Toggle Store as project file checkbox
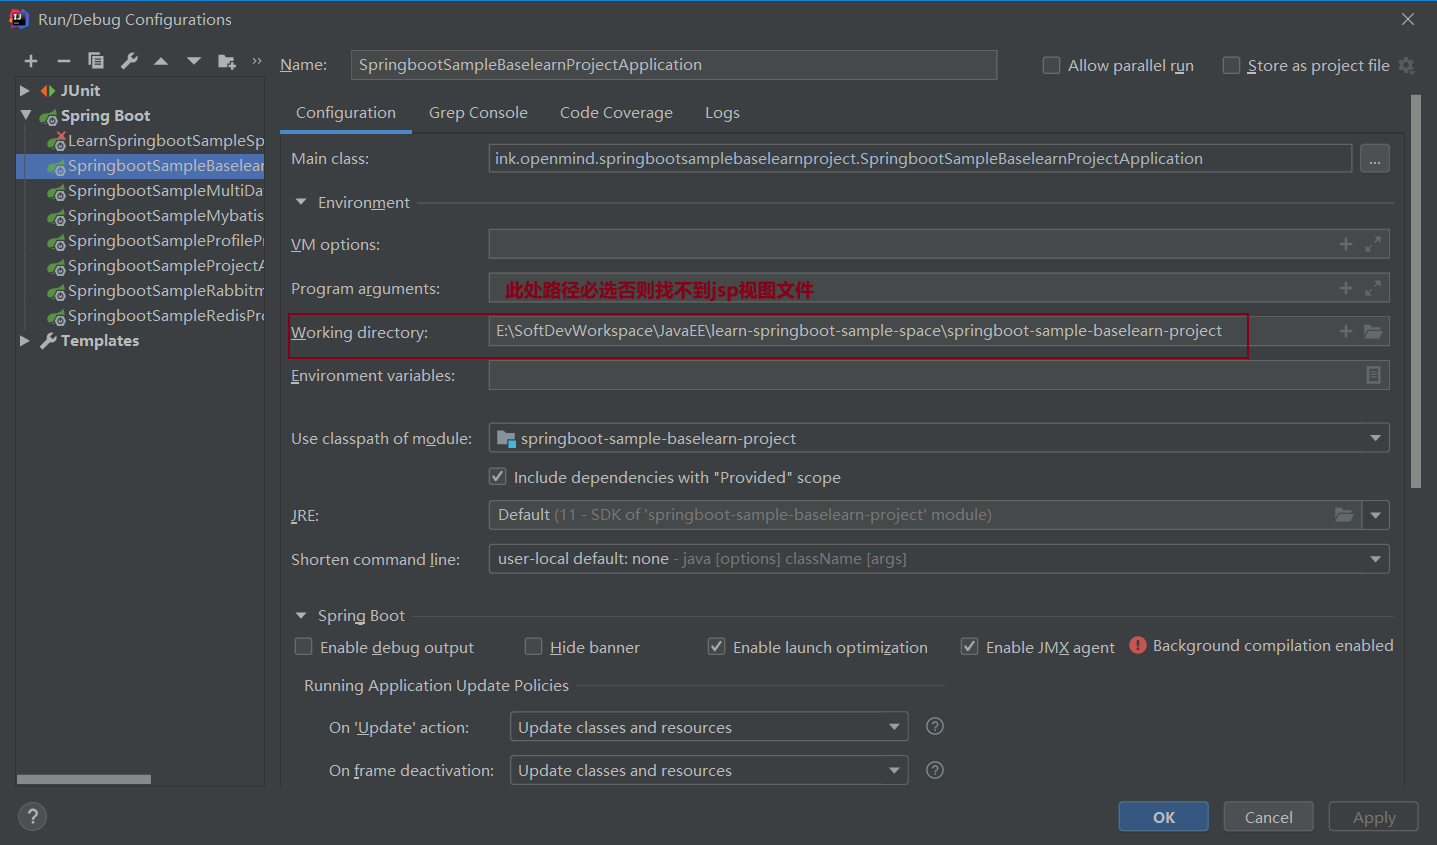 [1232, 66]
